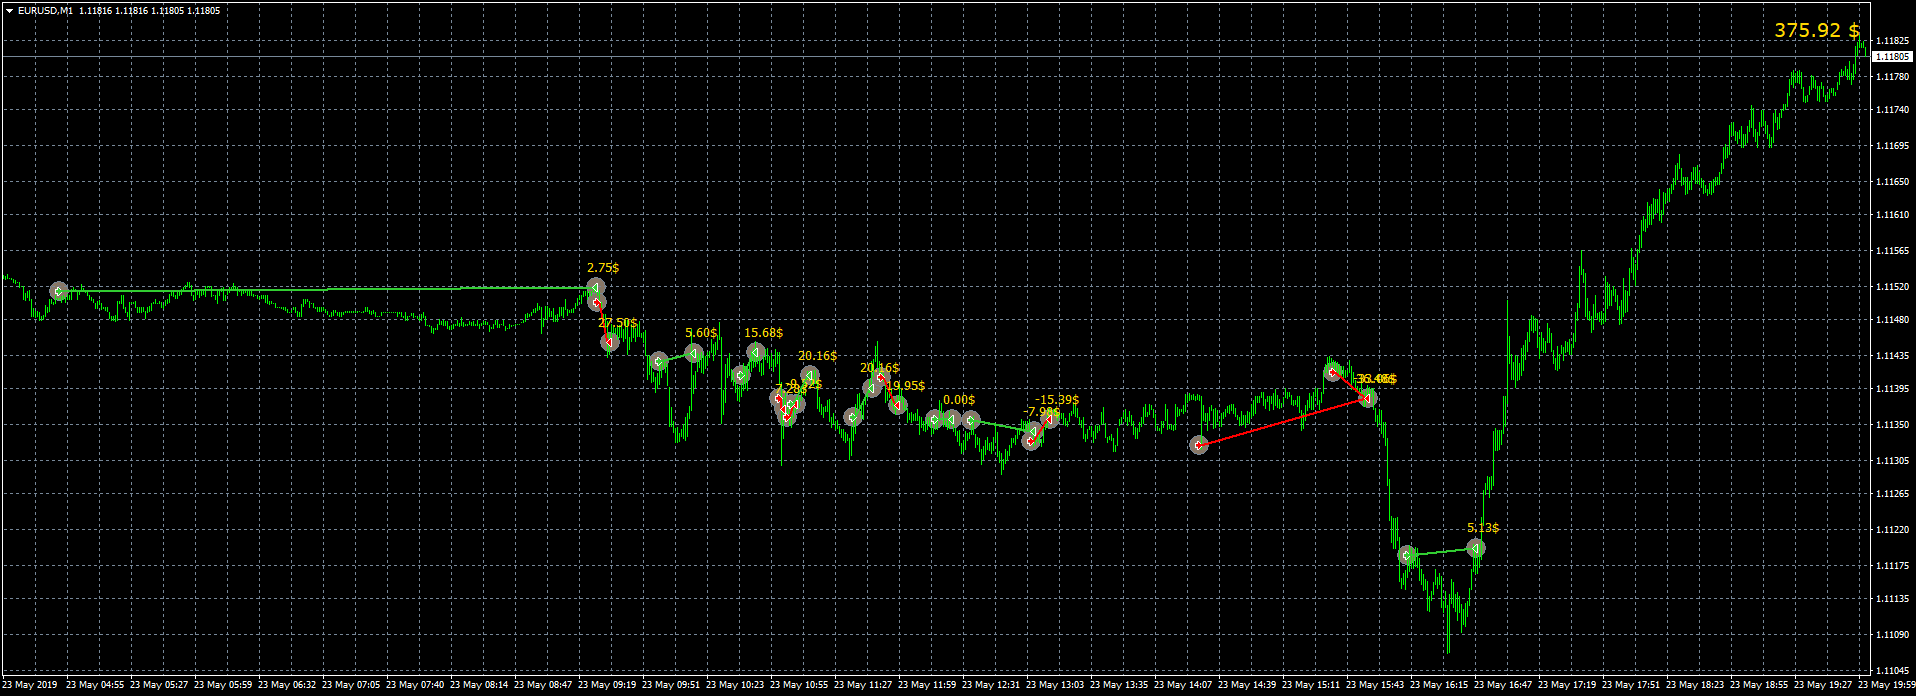The image size is (1916, 696).
Task: Click the entry marker of the 5.13$ trade
Action: [x=1408, y=555]
